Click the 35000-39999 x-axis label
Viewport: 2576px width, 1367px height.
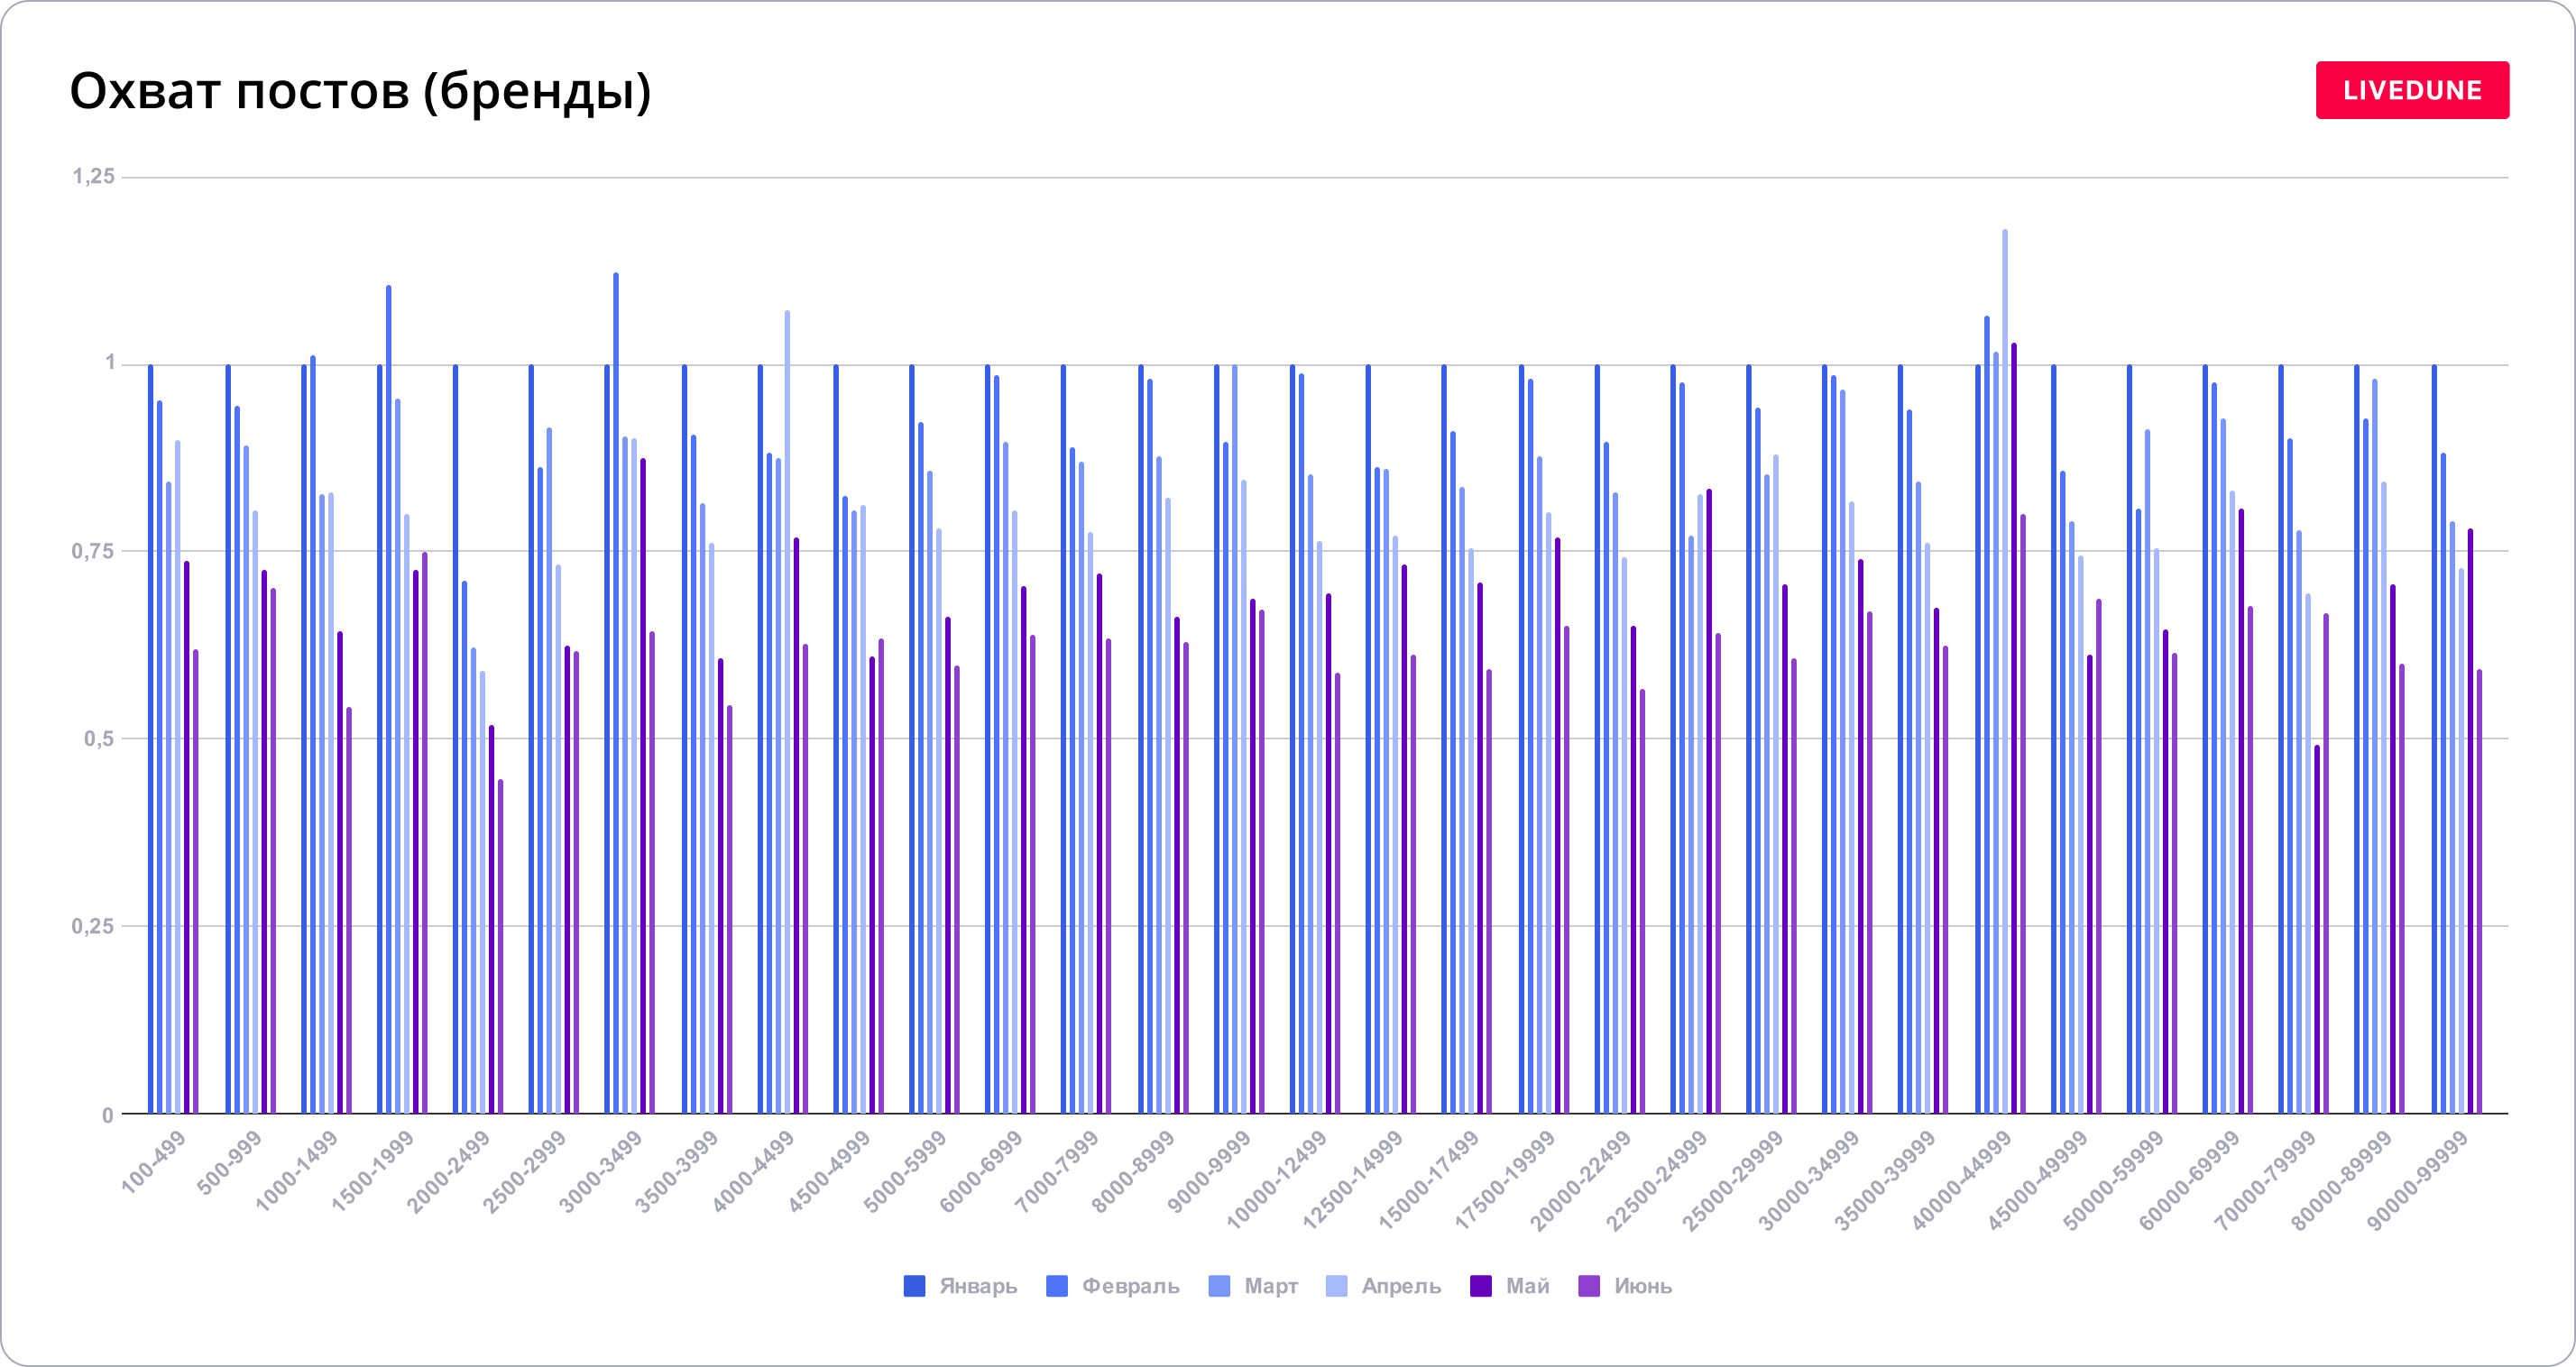pyautogui.click(x=1885, y=1180)
